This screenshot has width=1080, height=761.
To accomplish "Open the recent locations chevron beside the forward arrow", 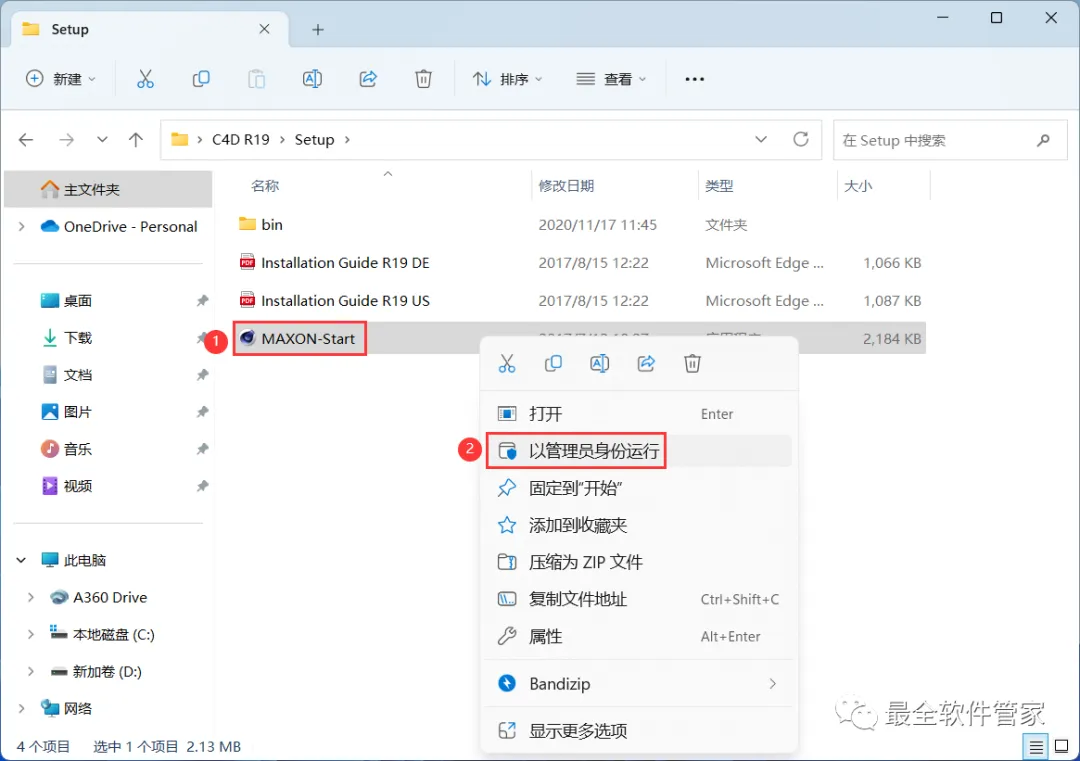I will tap(102, 140).
